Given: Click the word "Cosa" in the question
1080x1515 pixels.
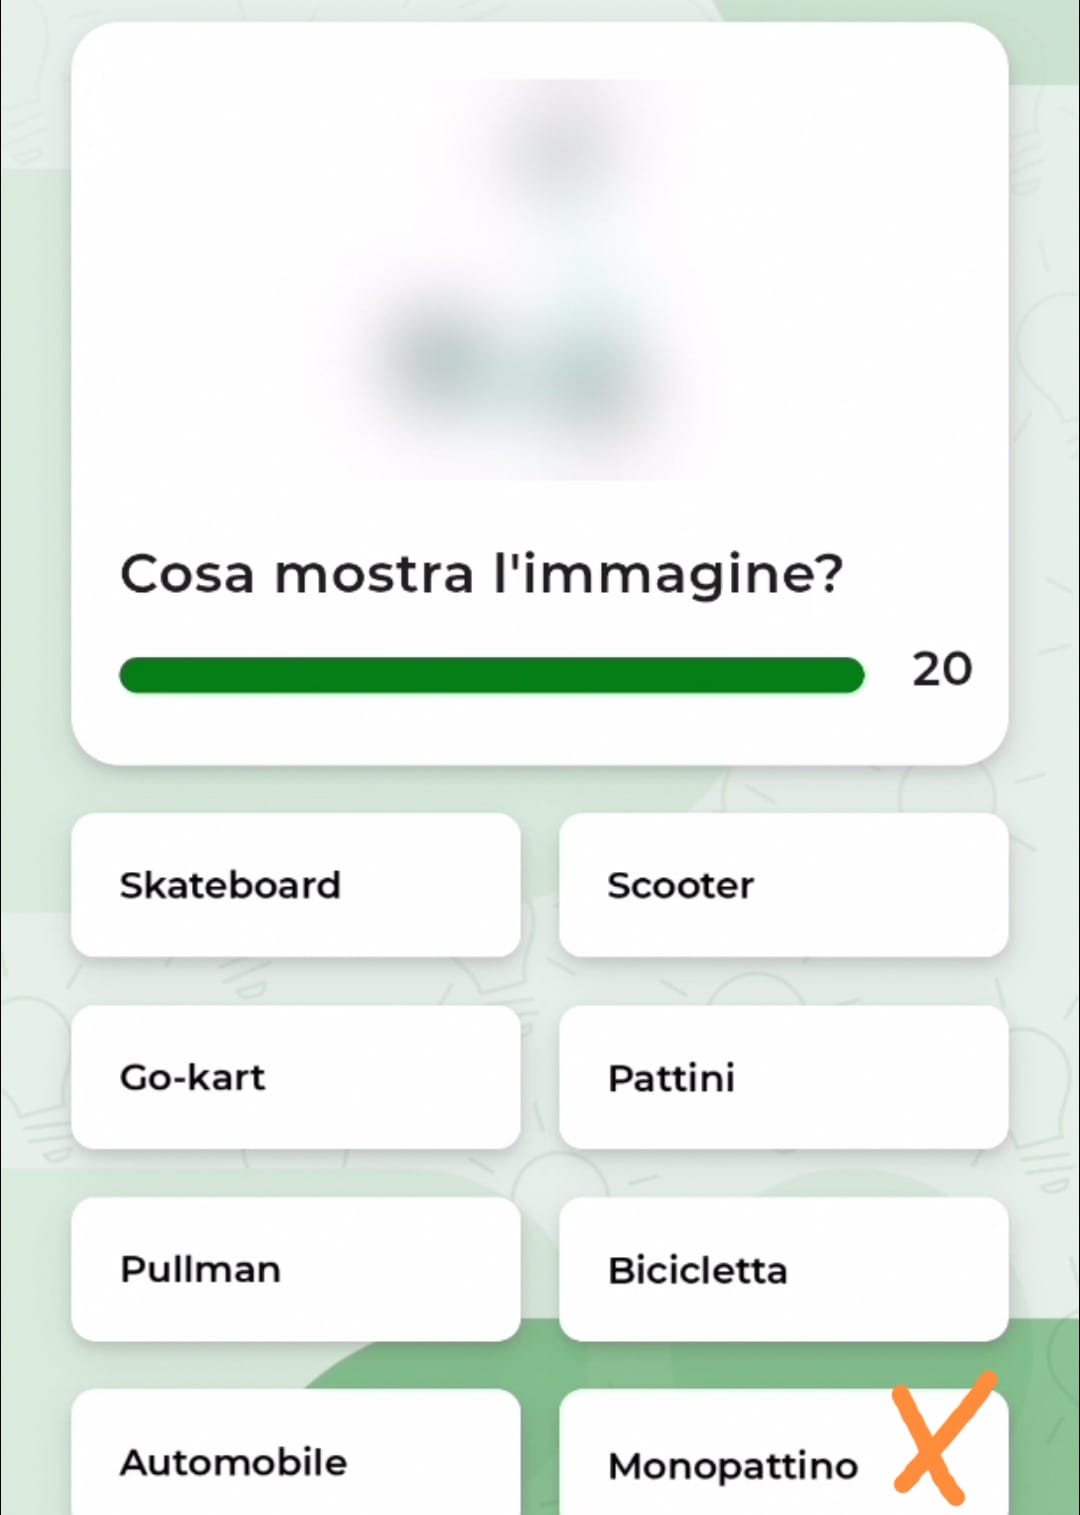Looking at the screenshot, I should tap(187, 575).
